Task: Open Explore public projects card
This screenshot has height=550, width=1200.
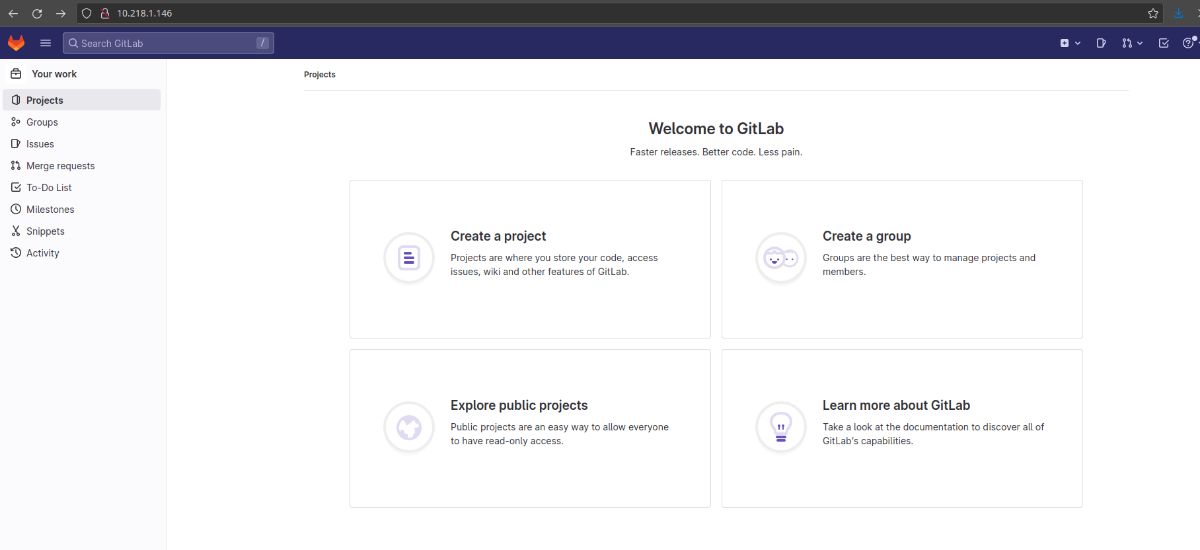Action: [530, 428]
